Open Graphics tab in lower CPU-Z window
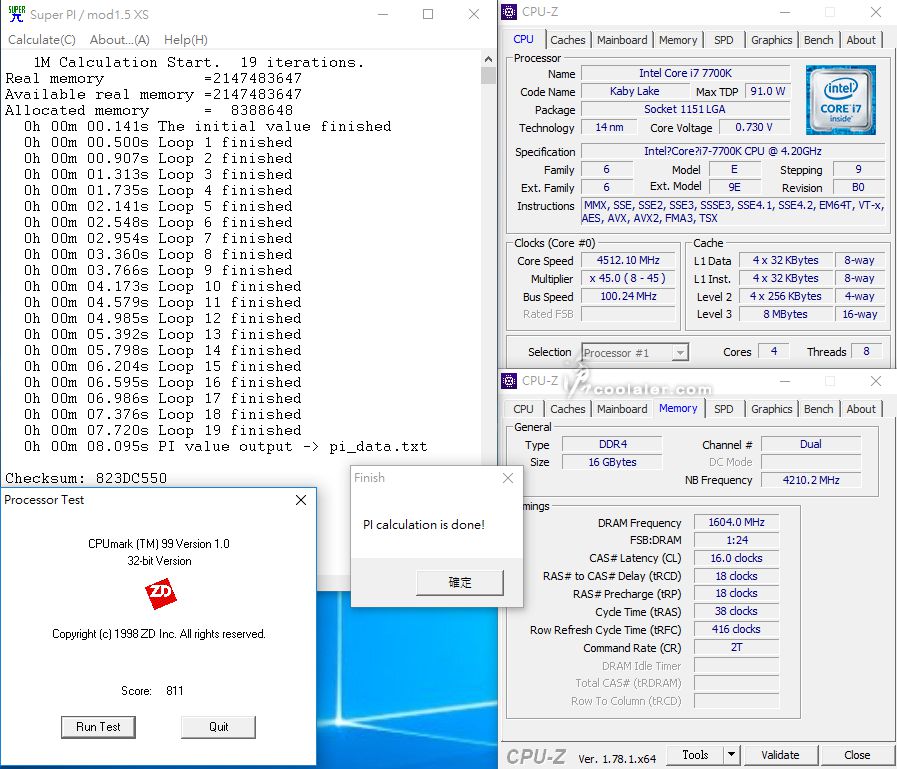This screenshot has width=897, height=769. coord(771,409)
